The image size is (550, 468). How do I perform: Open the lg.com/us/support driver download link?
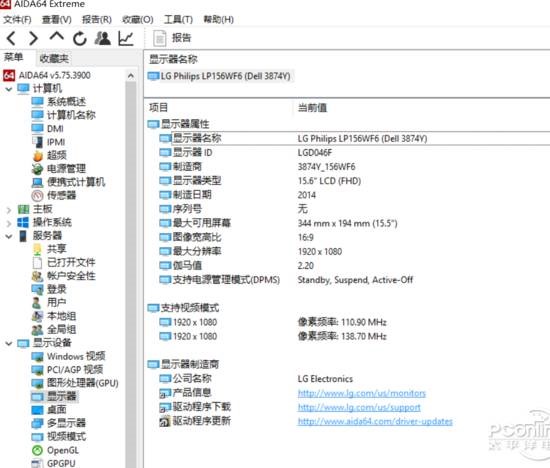tap(359, 407)
